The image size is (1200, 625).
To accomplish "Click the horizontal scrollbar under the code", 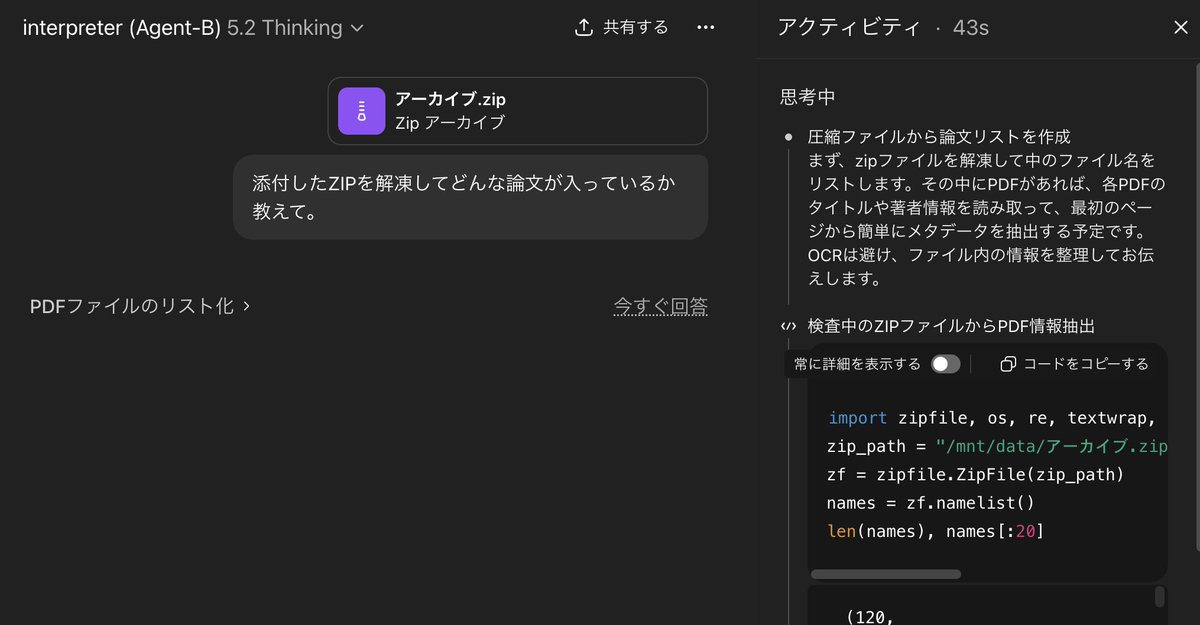I will pyautogui.click(x=885, y=572).
